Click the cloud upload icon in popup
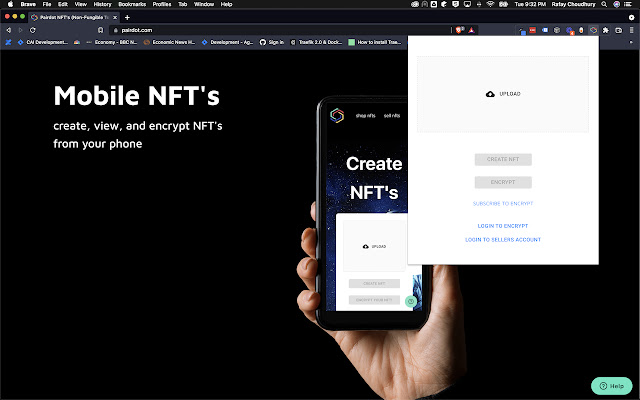The width and height of the screenshot is (640, 400). 490,94
